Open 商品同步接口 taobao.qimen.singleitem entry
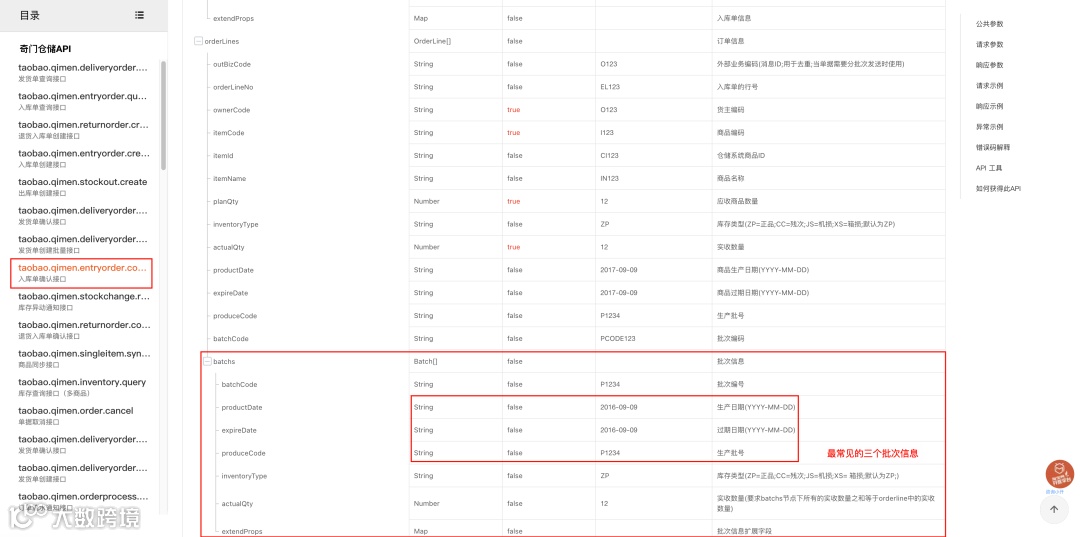Viewport: 1080px width, 537px height. tap(83, 359)
